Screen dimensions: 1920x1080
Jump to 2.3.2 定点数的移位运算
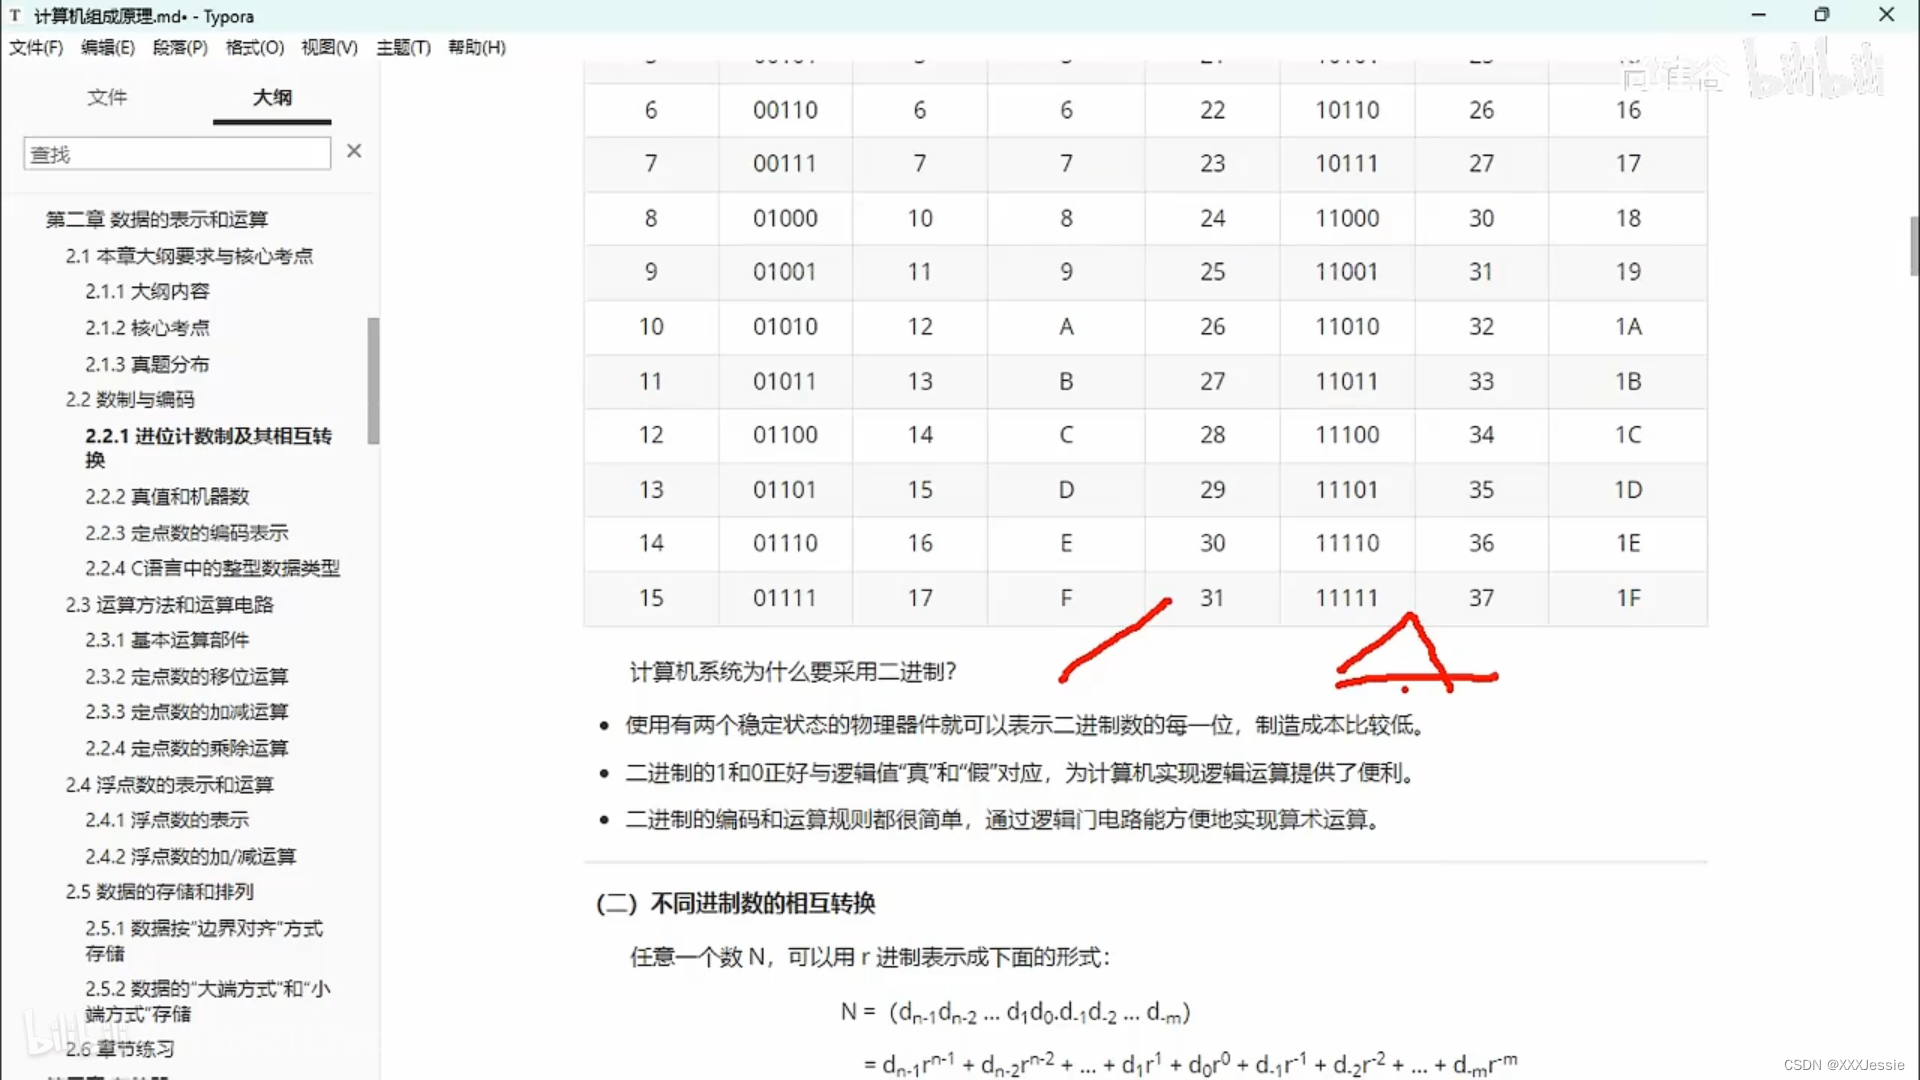click(x=186, y=676)
